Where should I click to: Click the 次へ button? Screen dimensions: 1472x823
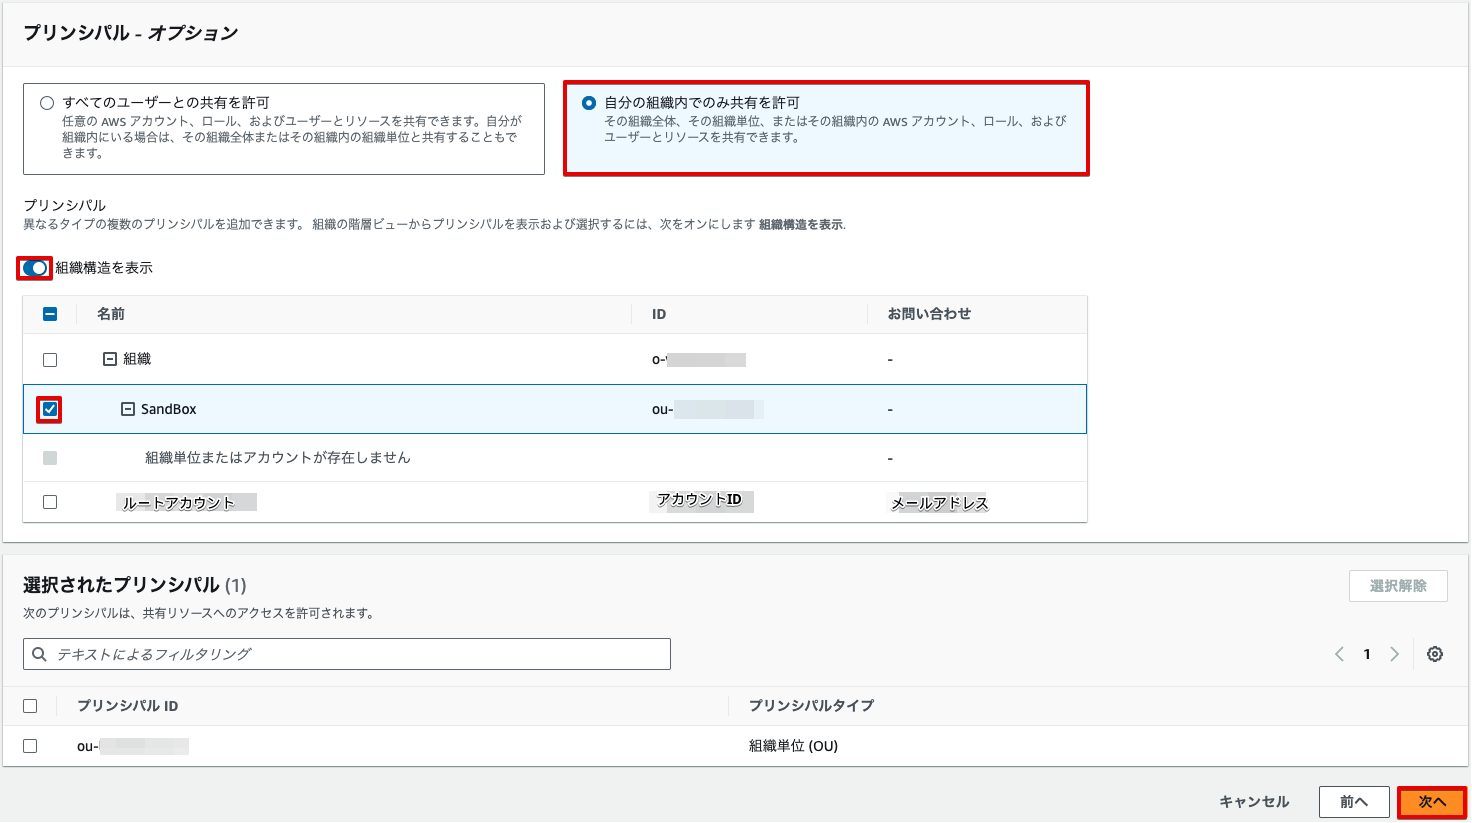pos(1432,802)
